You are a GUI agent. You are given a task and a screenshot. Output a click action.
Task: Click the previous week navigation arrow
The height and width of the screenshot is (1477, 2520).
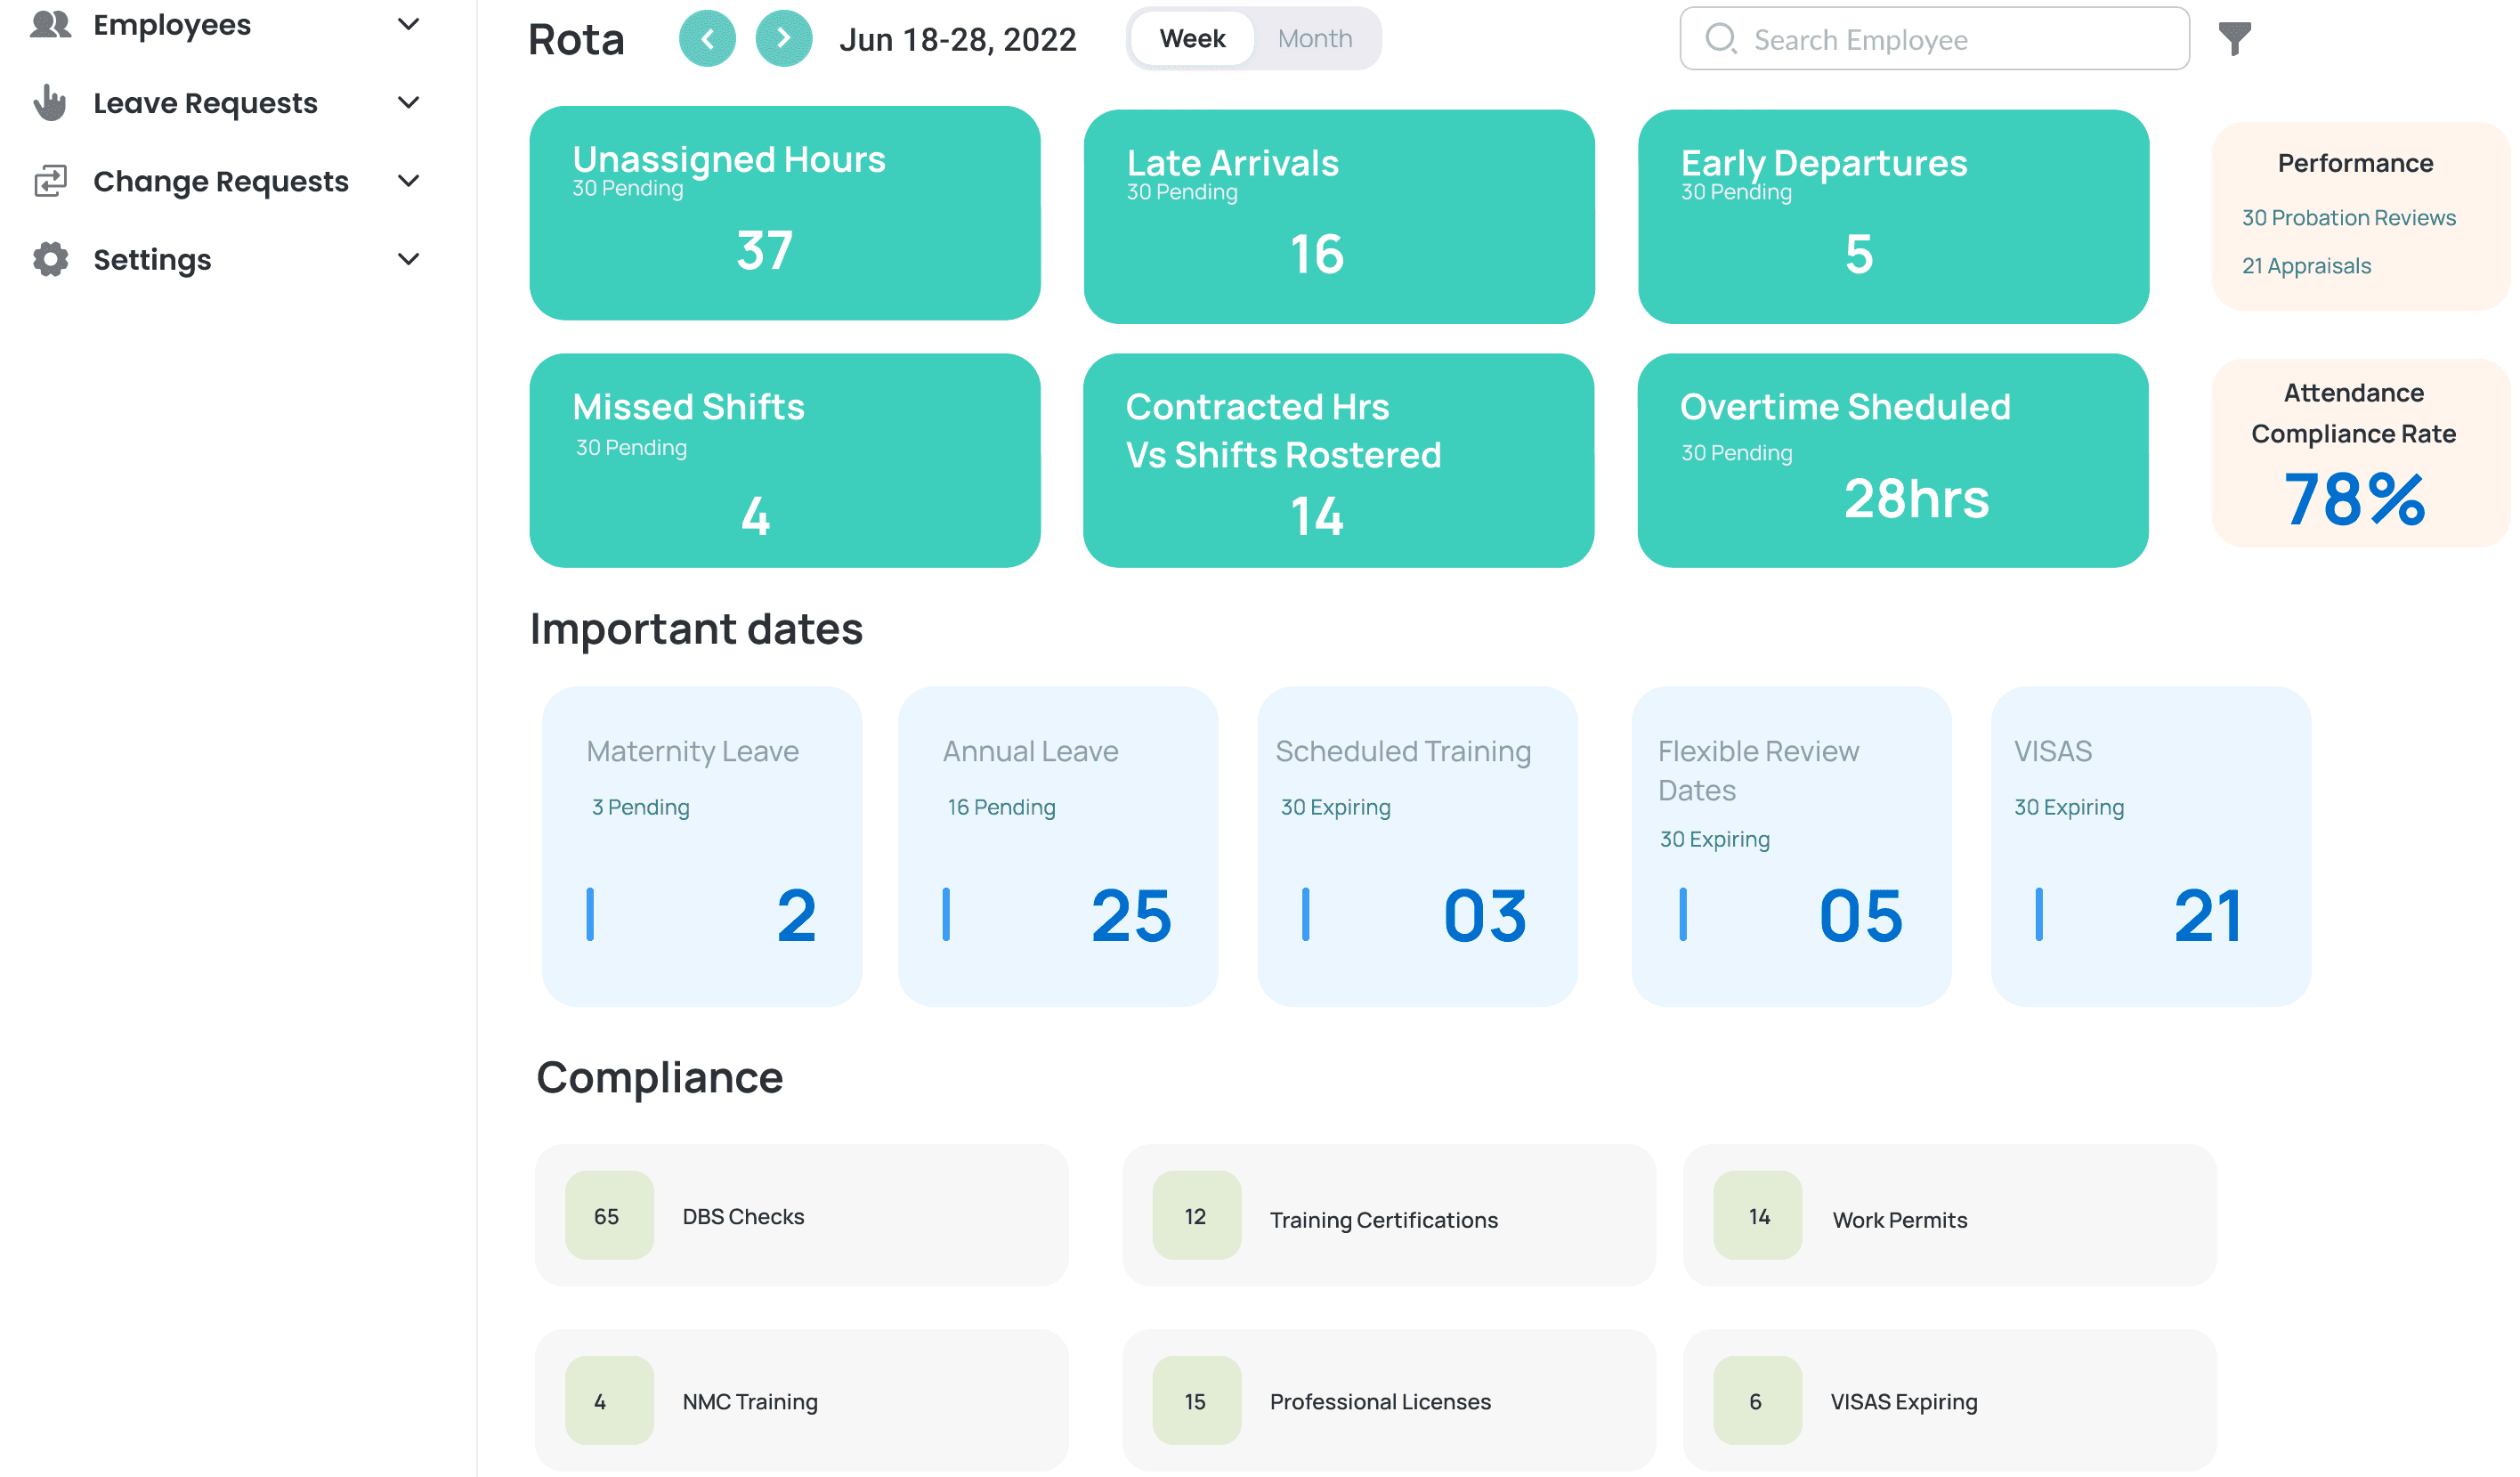click(x=707, y=36)
